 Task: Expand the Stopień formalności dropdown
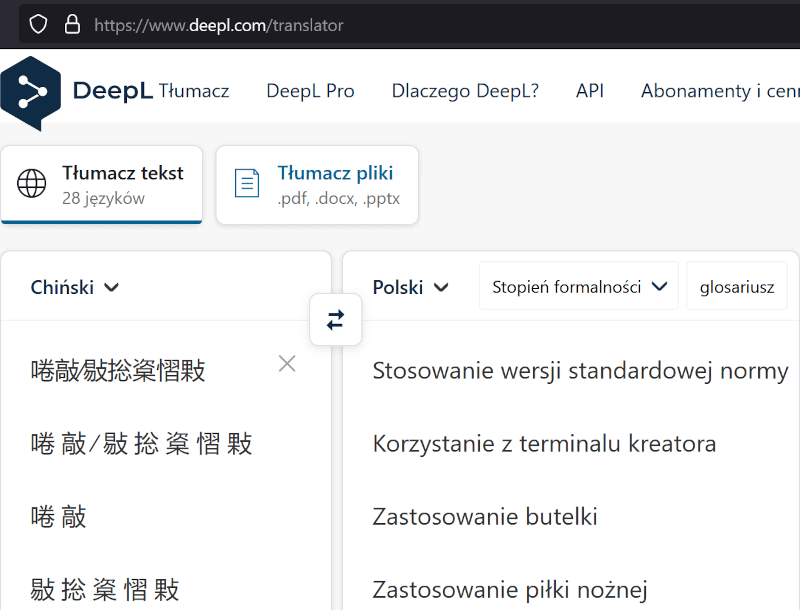click(x=579, y=287)
